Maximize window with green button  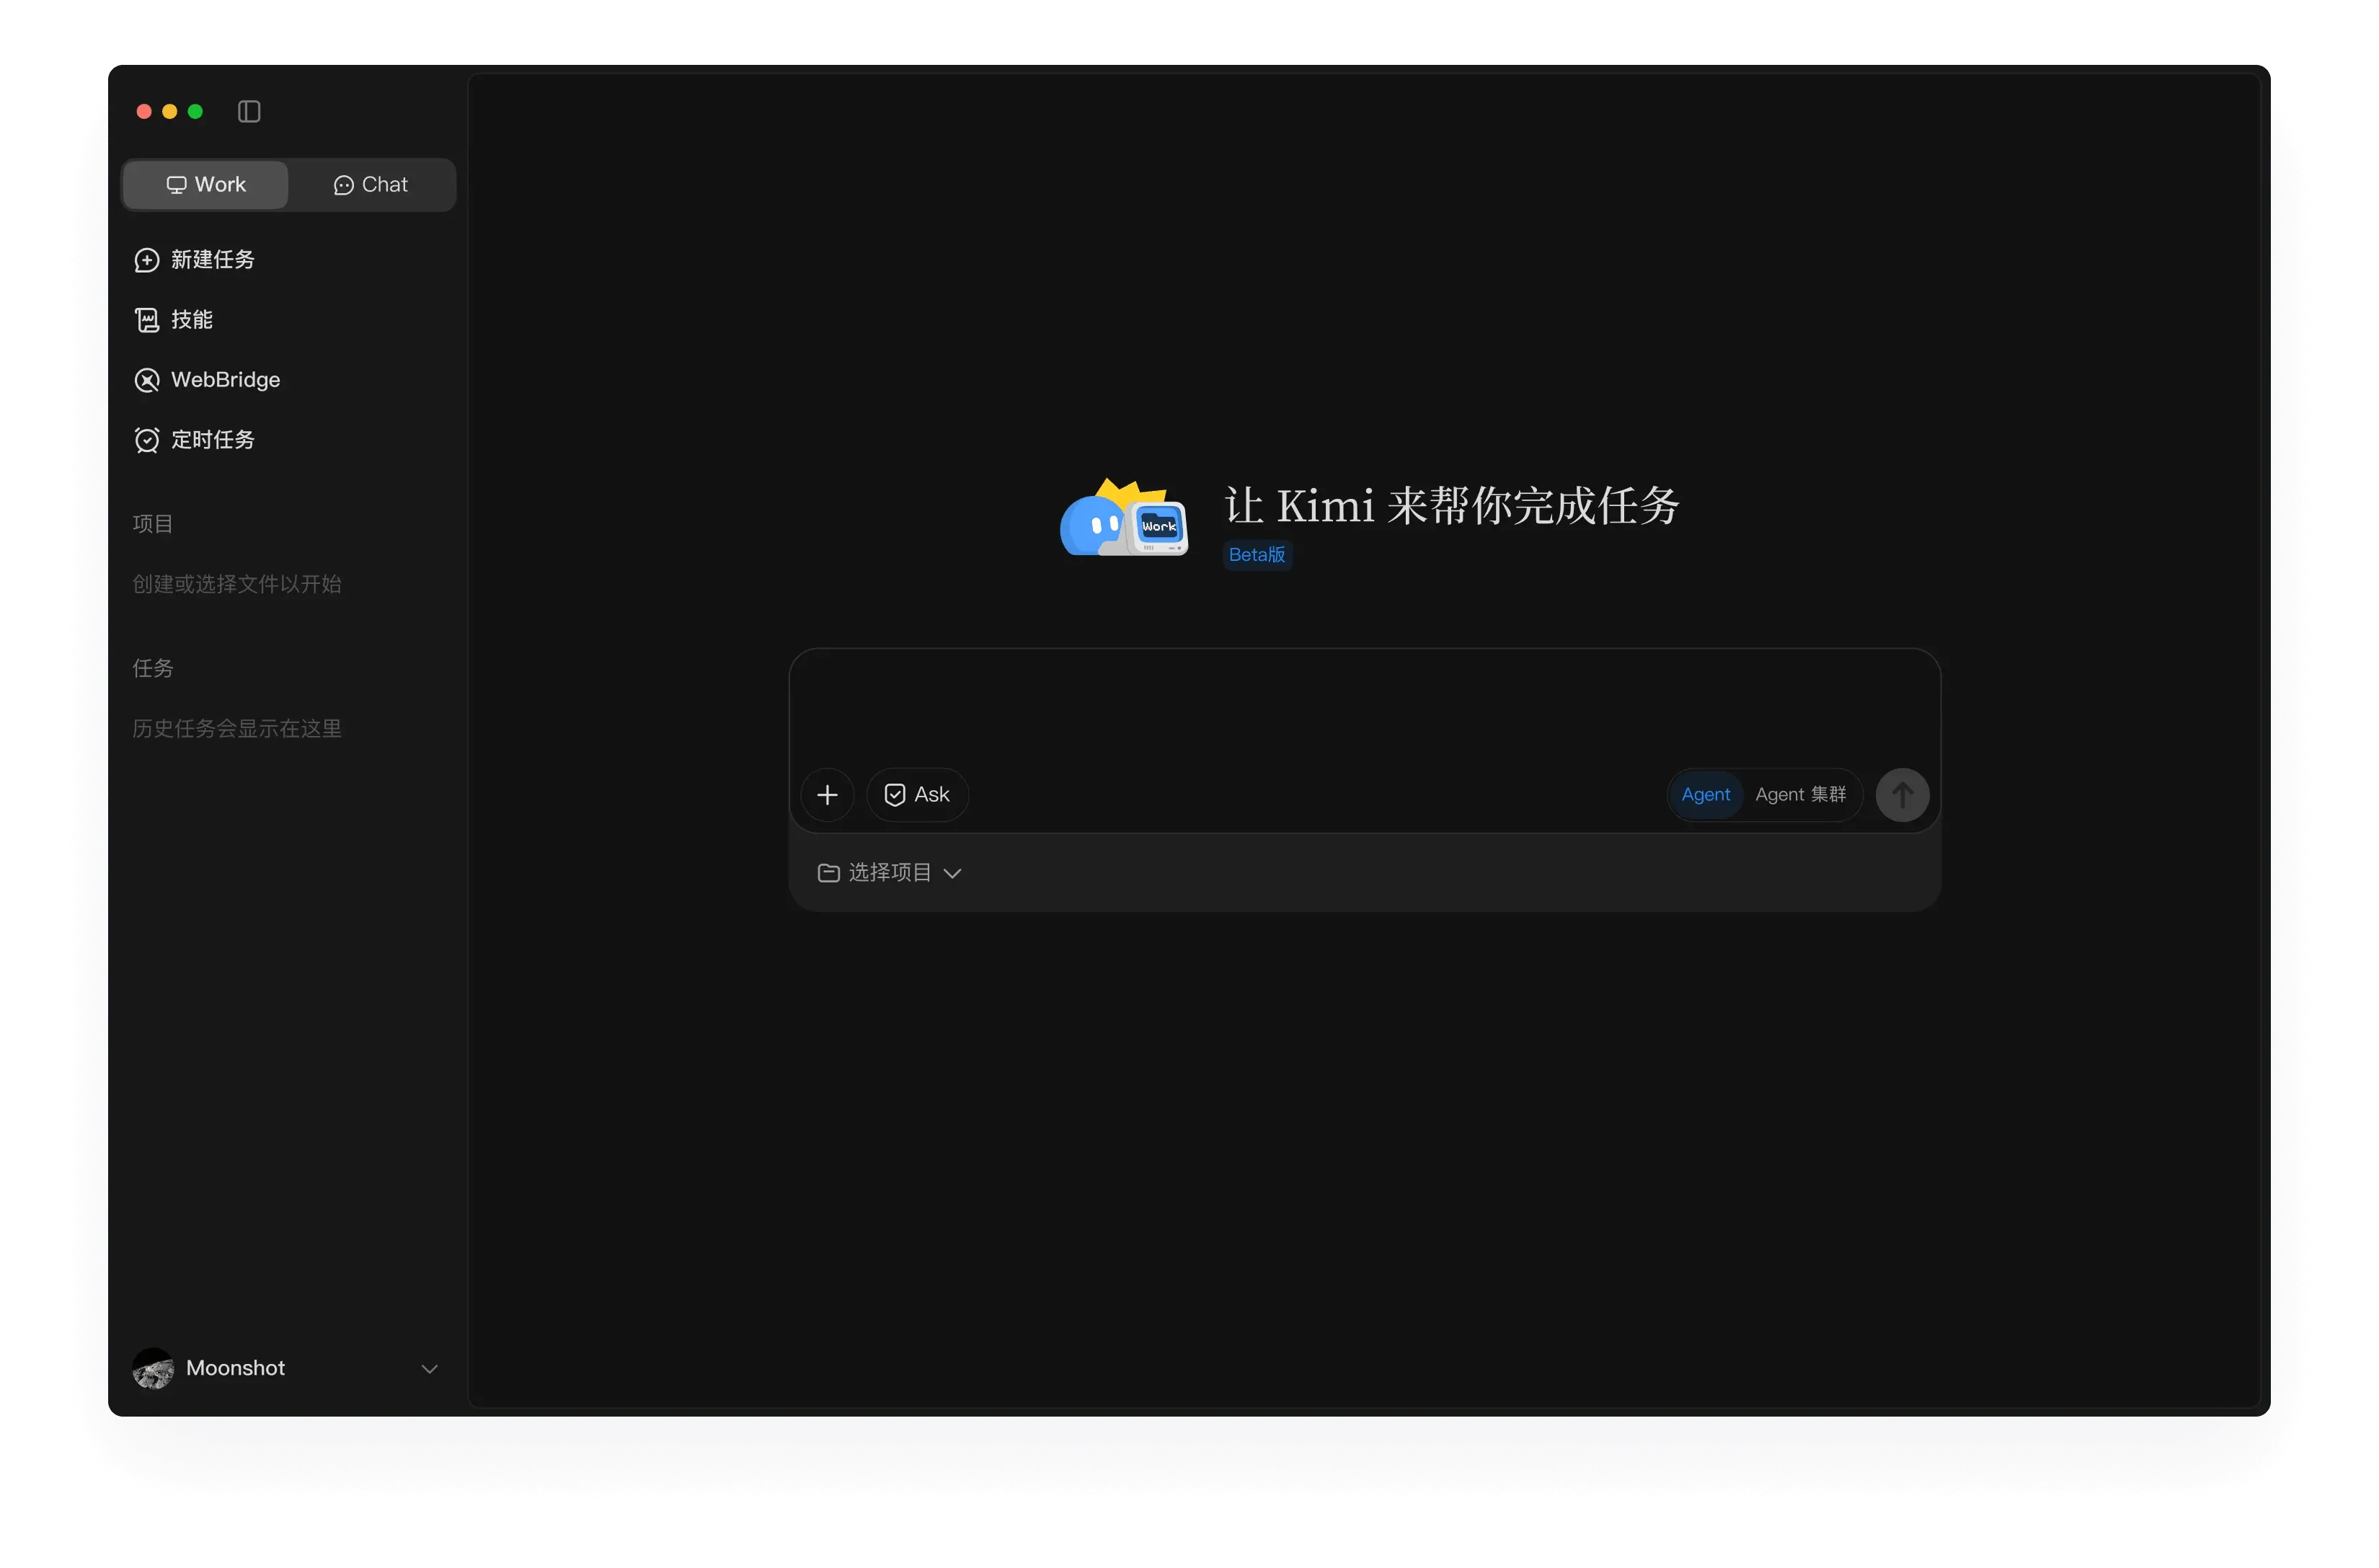pos(196,111)
